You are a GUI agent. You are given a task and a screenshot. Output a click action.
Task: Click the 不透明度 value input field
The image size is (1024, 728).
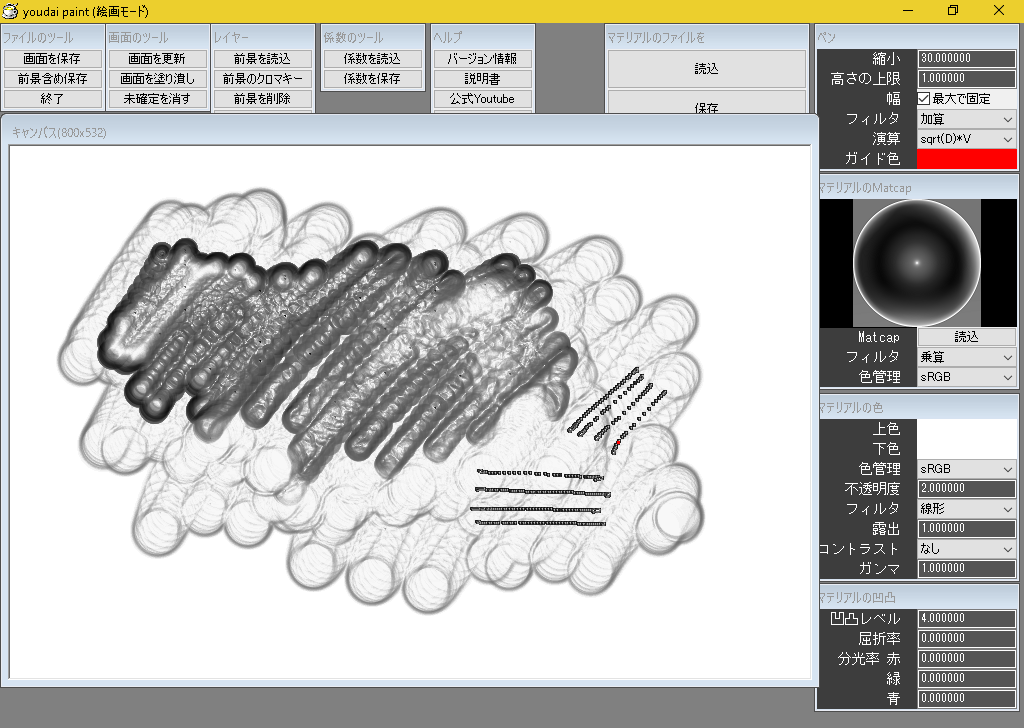(966, 488)
